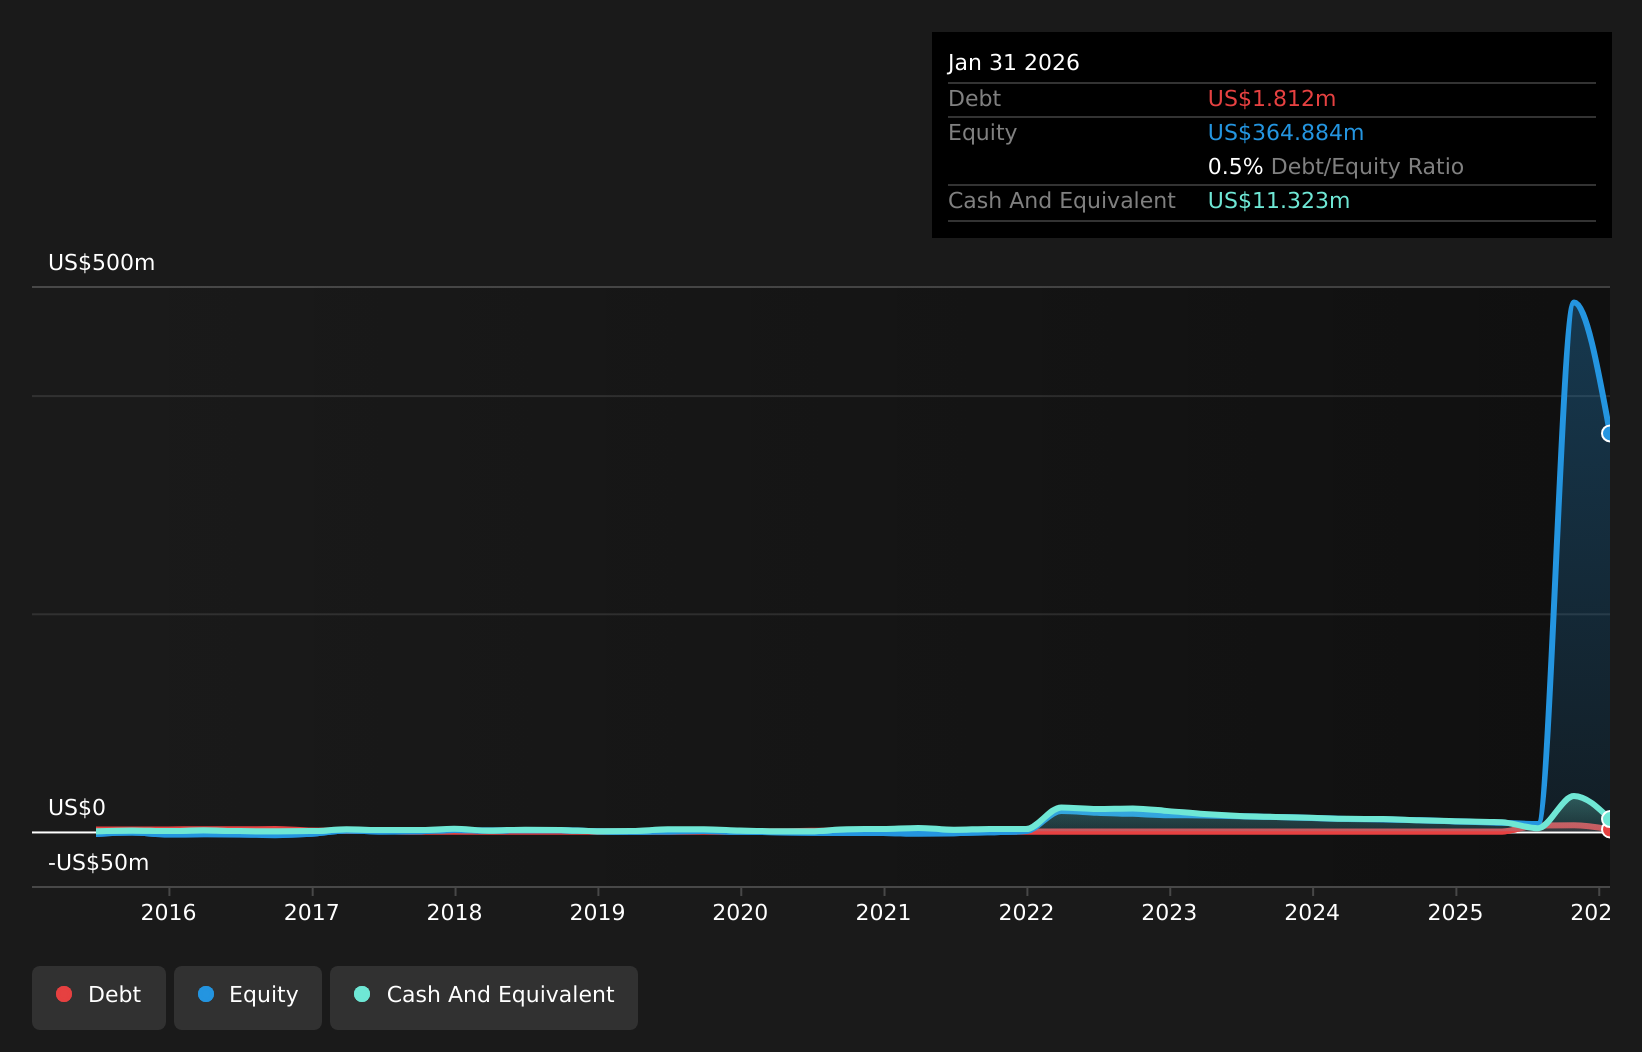Click the 2019 x-axis label

tap(598, 913)
